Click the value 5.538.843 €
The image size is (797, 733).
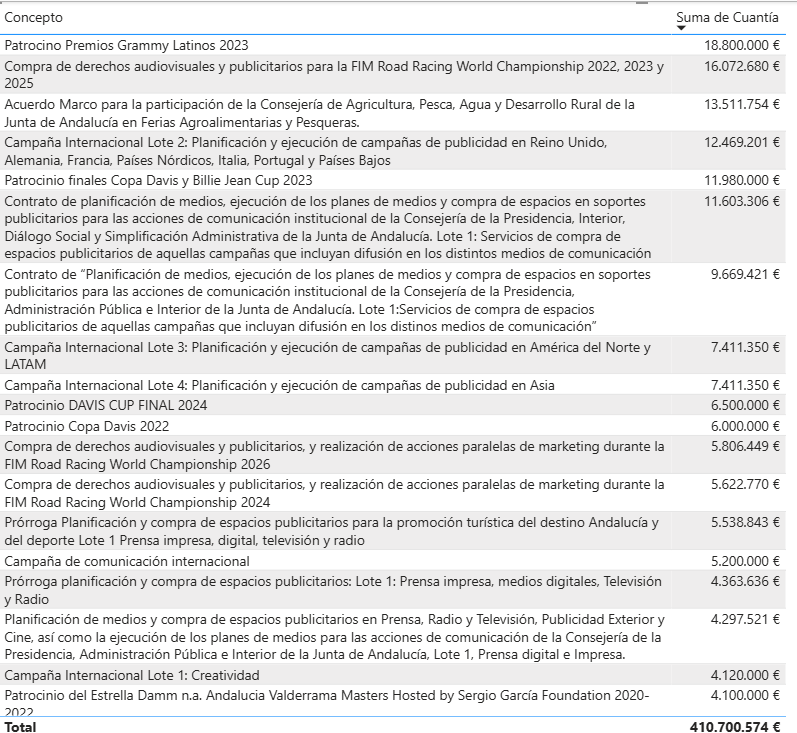[x=745, y=523]
